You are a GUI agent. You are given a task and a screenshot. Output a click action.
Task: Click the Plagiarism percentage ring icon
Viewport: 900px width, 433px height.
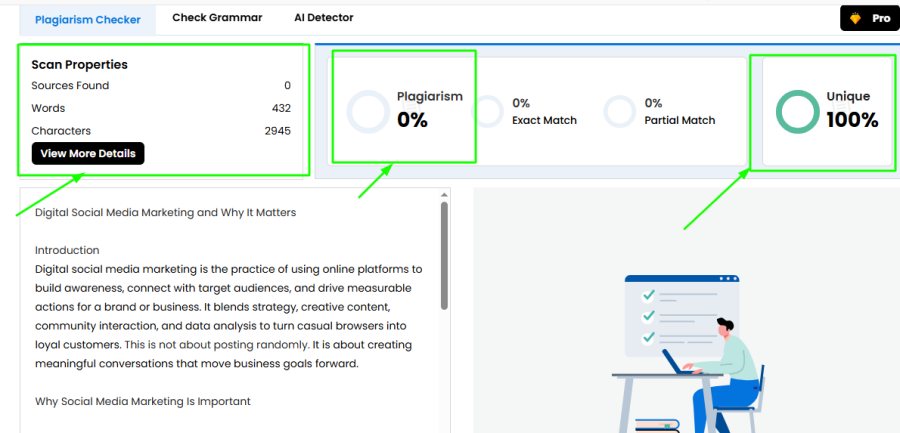point(368,112)
